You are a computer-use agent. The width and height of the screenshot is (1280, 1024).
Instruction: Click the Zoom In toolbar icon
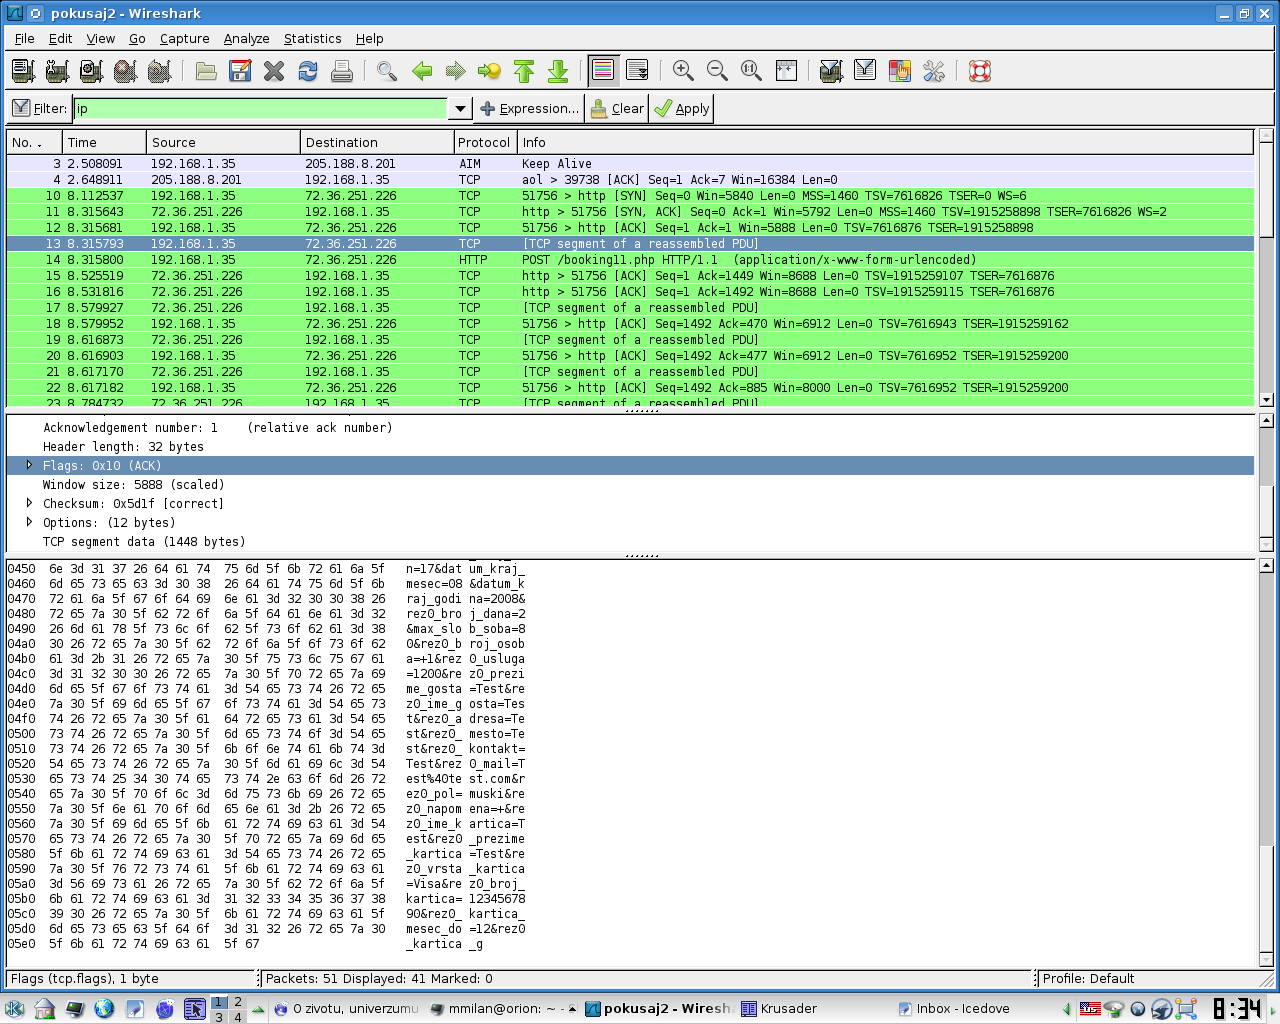click(683, 71)
